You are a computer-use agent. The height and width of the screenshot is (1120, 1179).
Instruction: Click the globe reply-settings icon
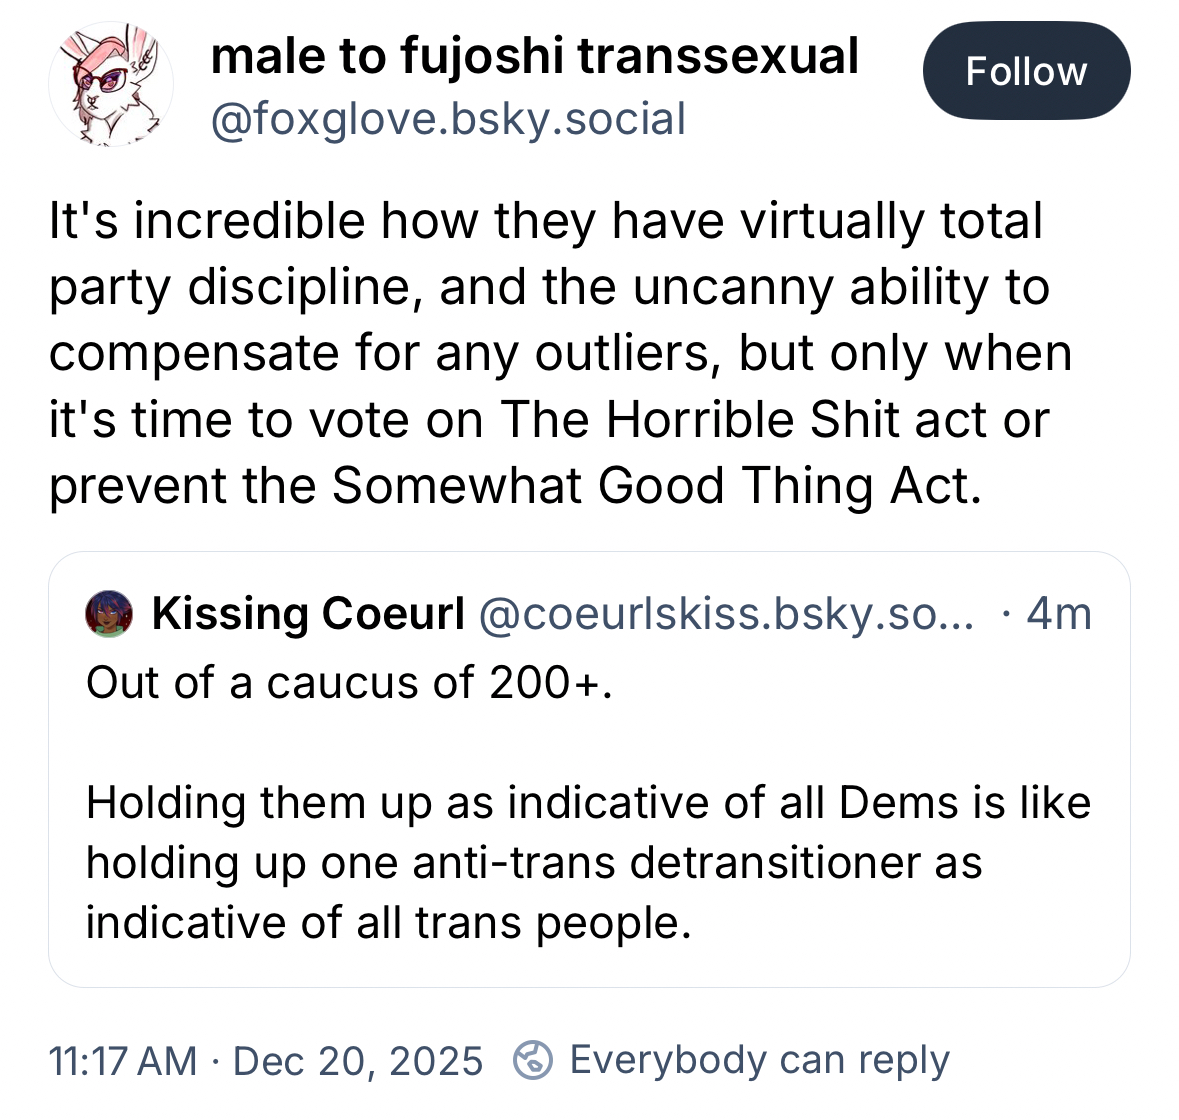[532, 1060]
